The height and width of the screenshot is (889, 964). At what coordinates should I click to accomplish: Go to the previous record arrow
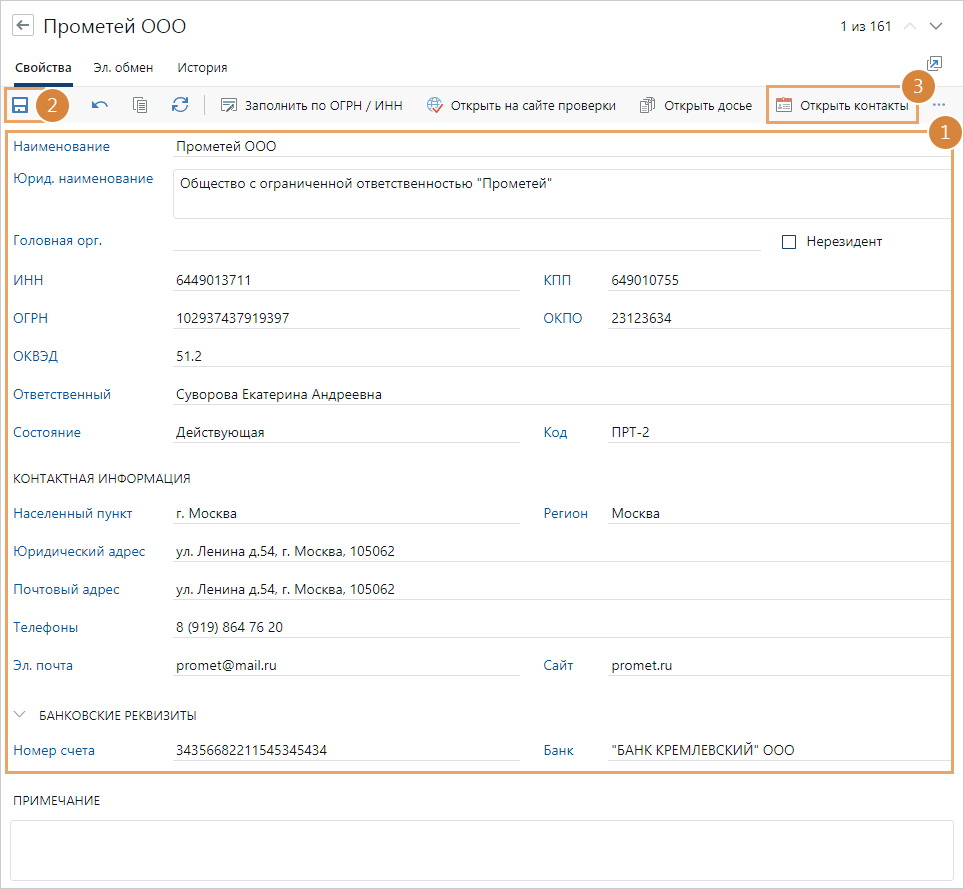click(910, 26)
